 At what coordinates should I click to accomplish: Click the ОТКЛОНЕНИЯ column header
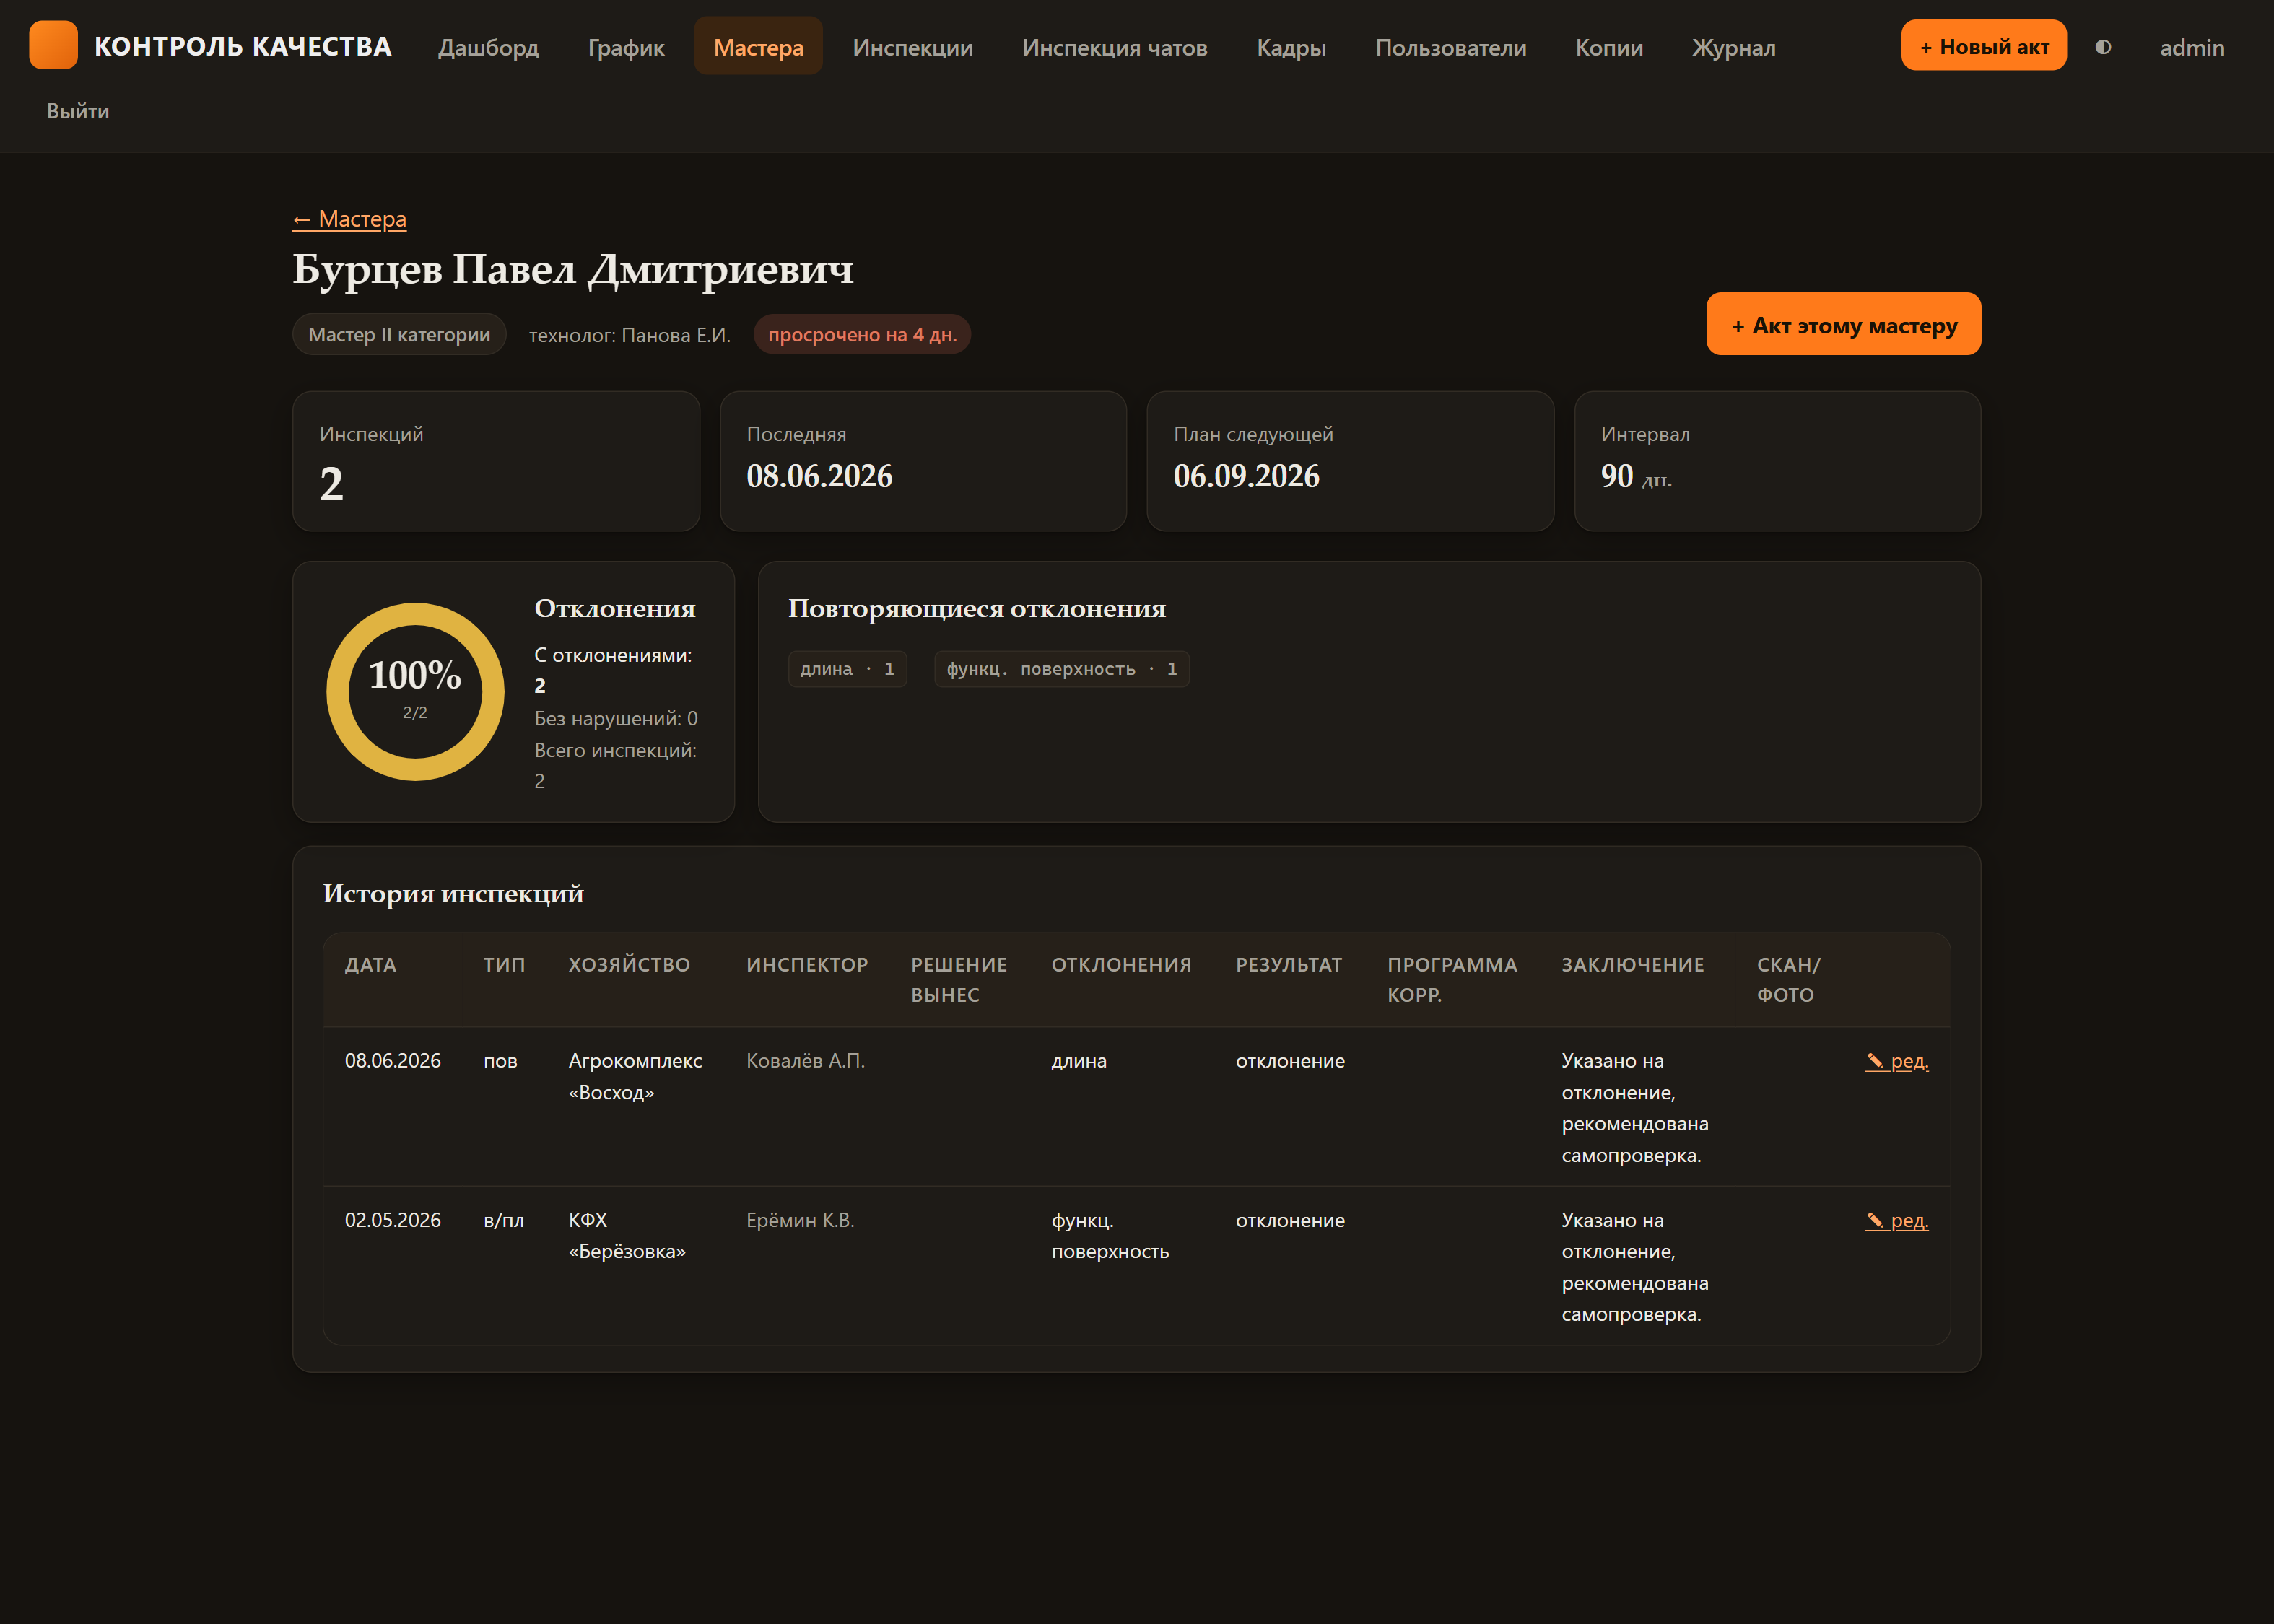click(1121, 965)
